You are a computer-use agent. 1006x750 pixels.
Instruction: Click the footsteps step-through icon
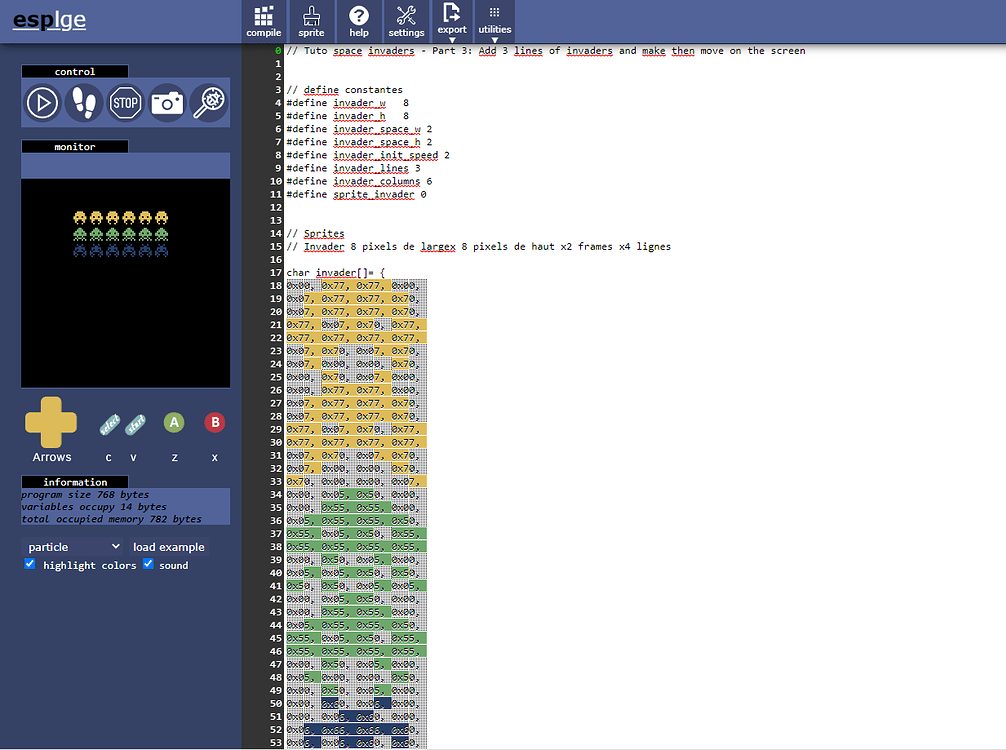(x=84, y=102)
